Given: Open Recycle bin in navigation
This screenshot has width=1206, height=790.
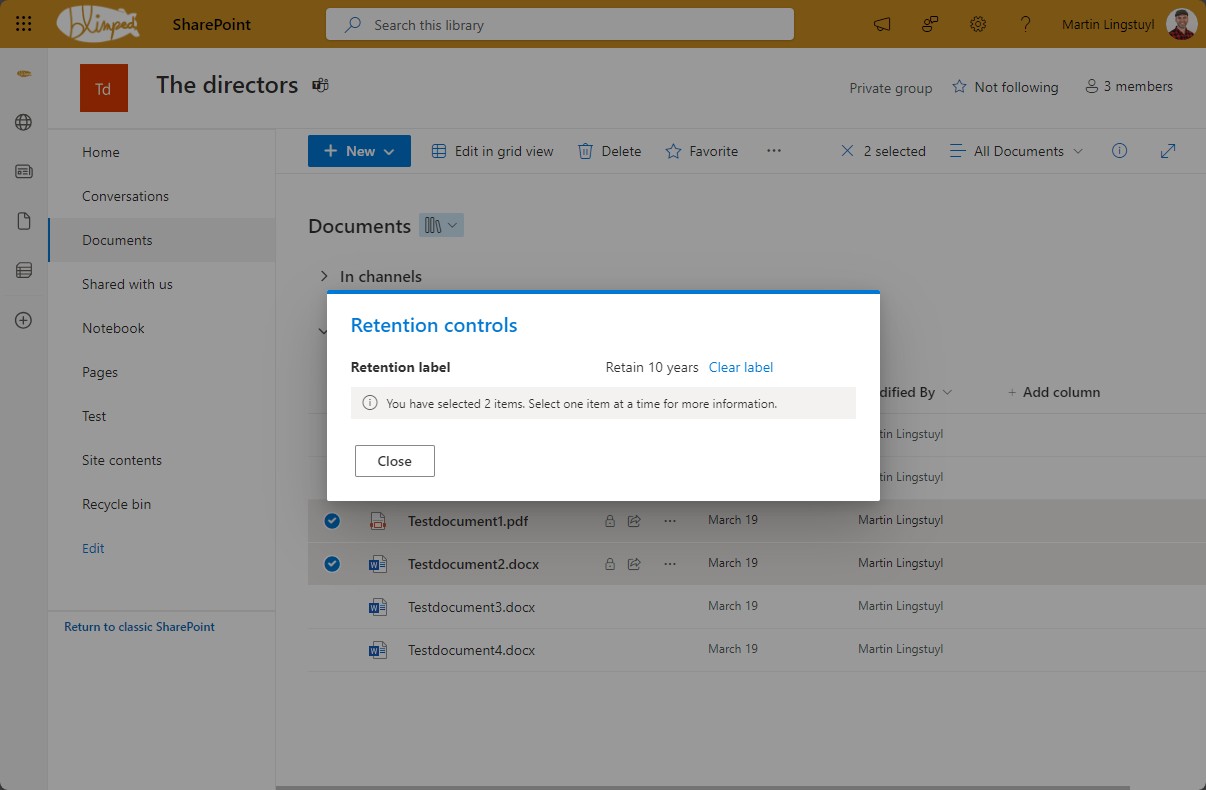Looking at the screenshot, I should coord(116,504).
